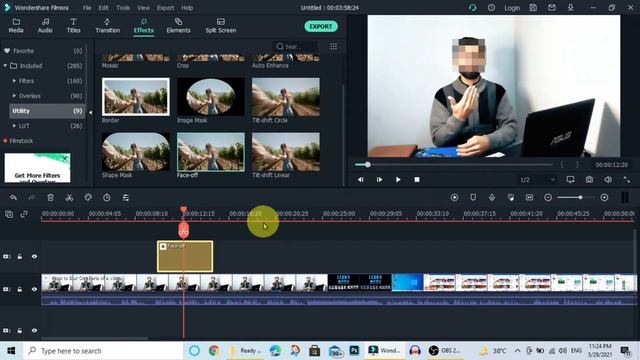Viewport: 640px width, 360px height.
Task: Select the Face-off effect thumbnail
Action: pyautogui.click(x=211, y=151)
